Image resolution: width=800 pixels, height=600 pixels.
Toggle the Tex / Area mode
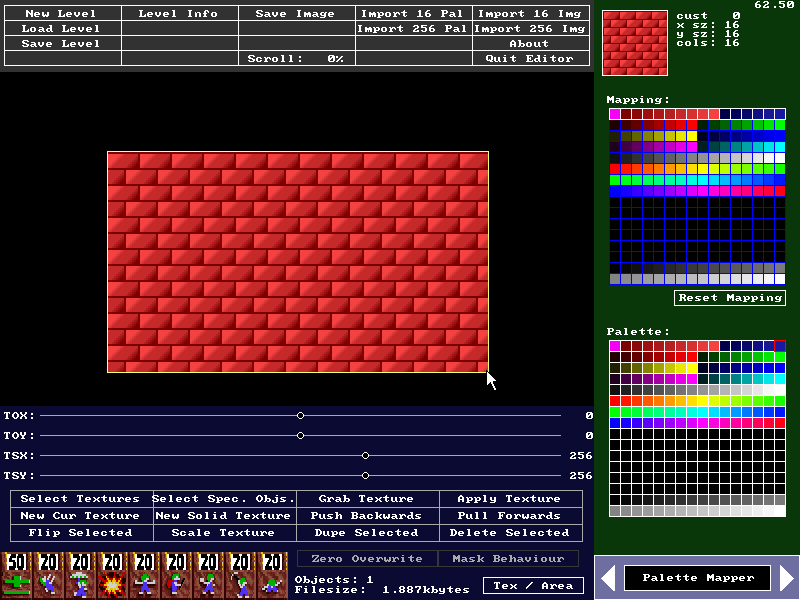(x=535, y=585)
